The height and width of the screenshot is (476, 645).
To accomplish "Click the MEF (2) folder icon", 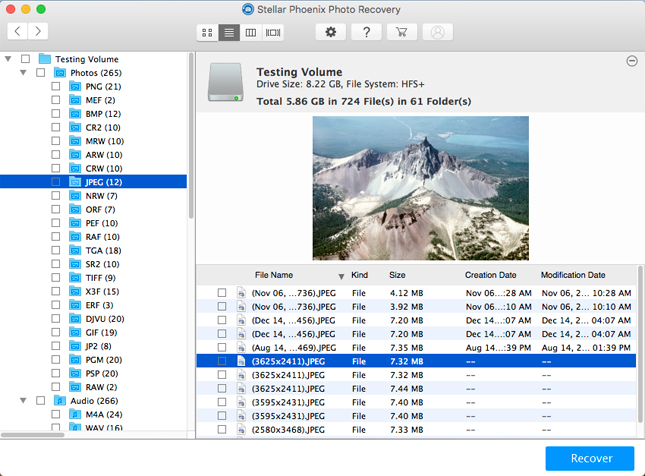I will (x=75, y=100).
